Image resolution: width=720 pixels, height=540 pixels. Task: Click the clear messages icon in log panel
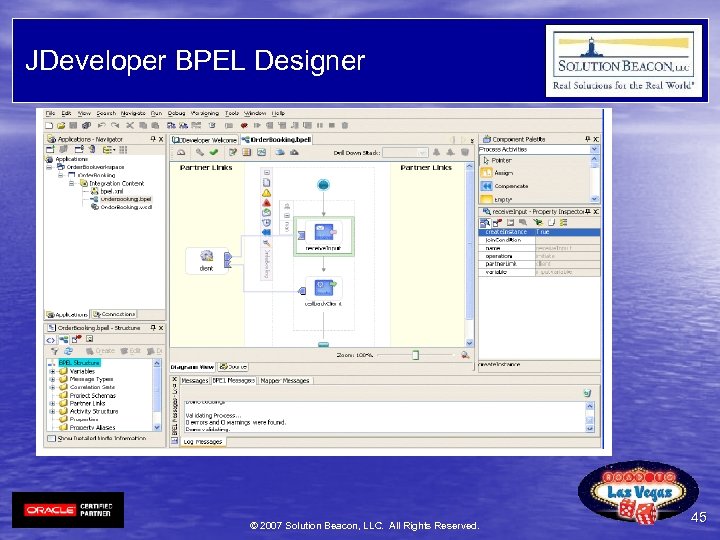[587, 393]
